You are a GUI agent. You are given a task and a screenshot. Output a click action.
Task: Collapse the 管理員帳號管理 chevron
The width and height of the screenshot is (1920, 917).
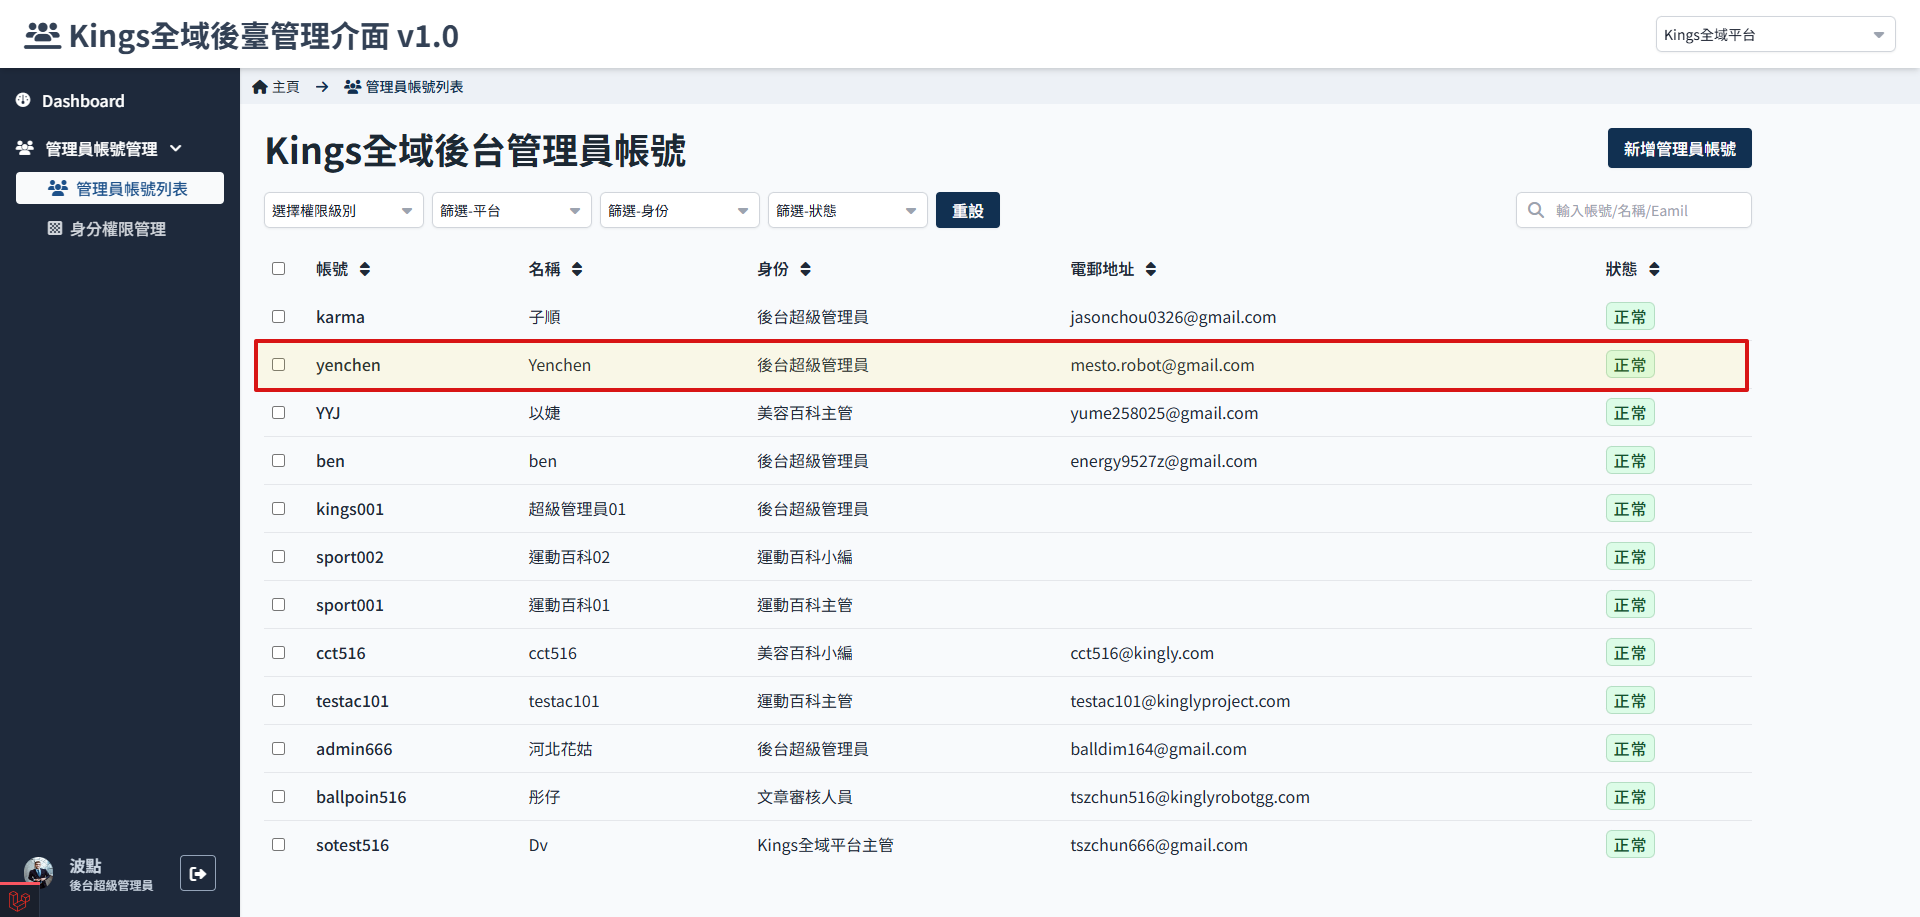(176, 148)
